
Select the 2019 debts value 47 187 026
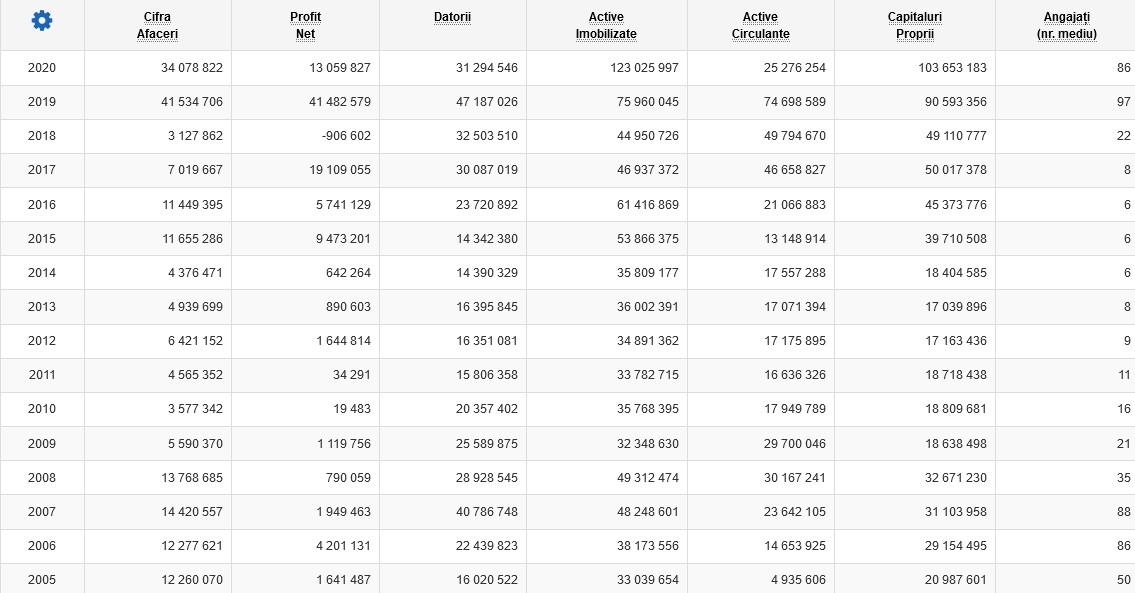[486, 101]
